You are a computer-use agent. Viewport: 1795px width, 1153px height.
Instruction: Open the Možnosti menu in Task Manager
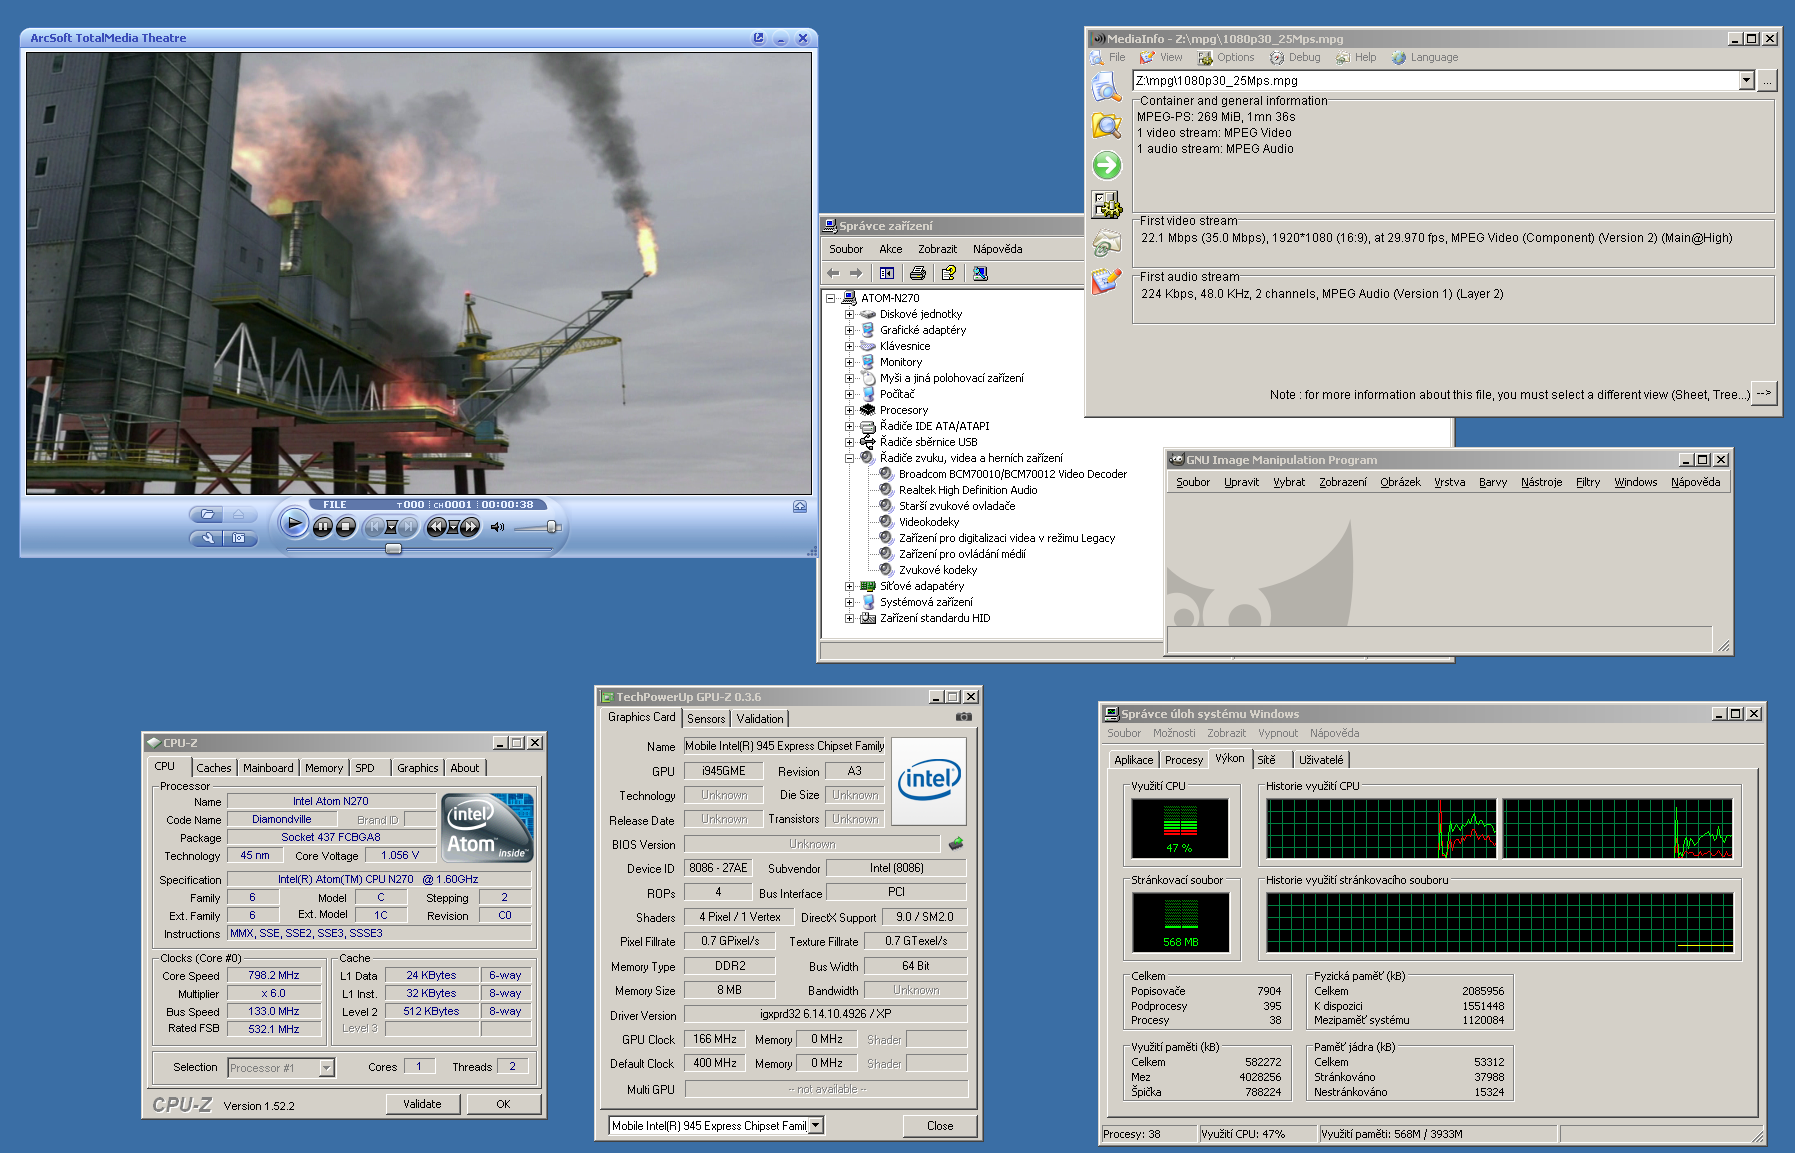coord(1174,733)
